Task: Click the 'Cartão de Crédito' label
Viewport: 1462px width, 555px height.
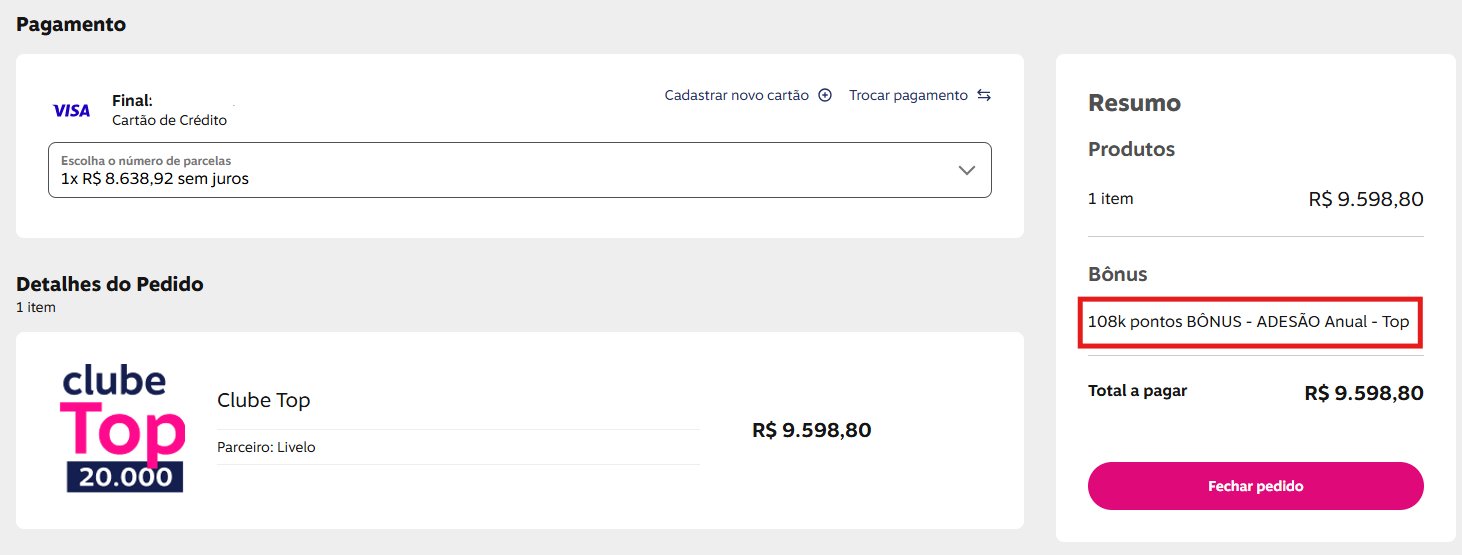Action: click(x=169, y=120)
